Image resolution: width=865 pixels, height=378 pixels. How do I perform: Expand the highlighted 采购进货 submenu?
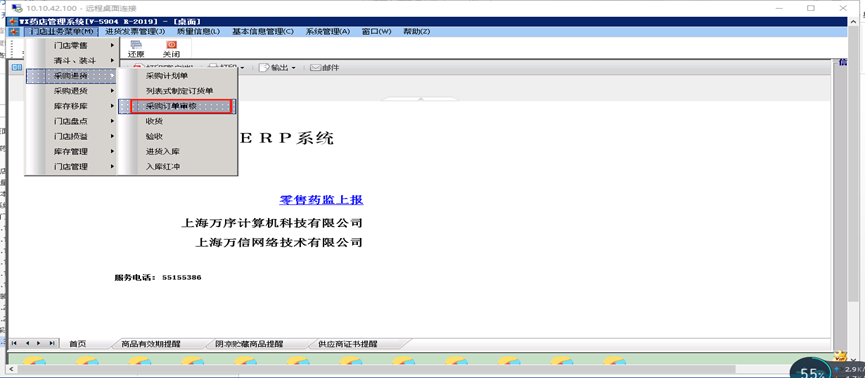tap(72, 76)
